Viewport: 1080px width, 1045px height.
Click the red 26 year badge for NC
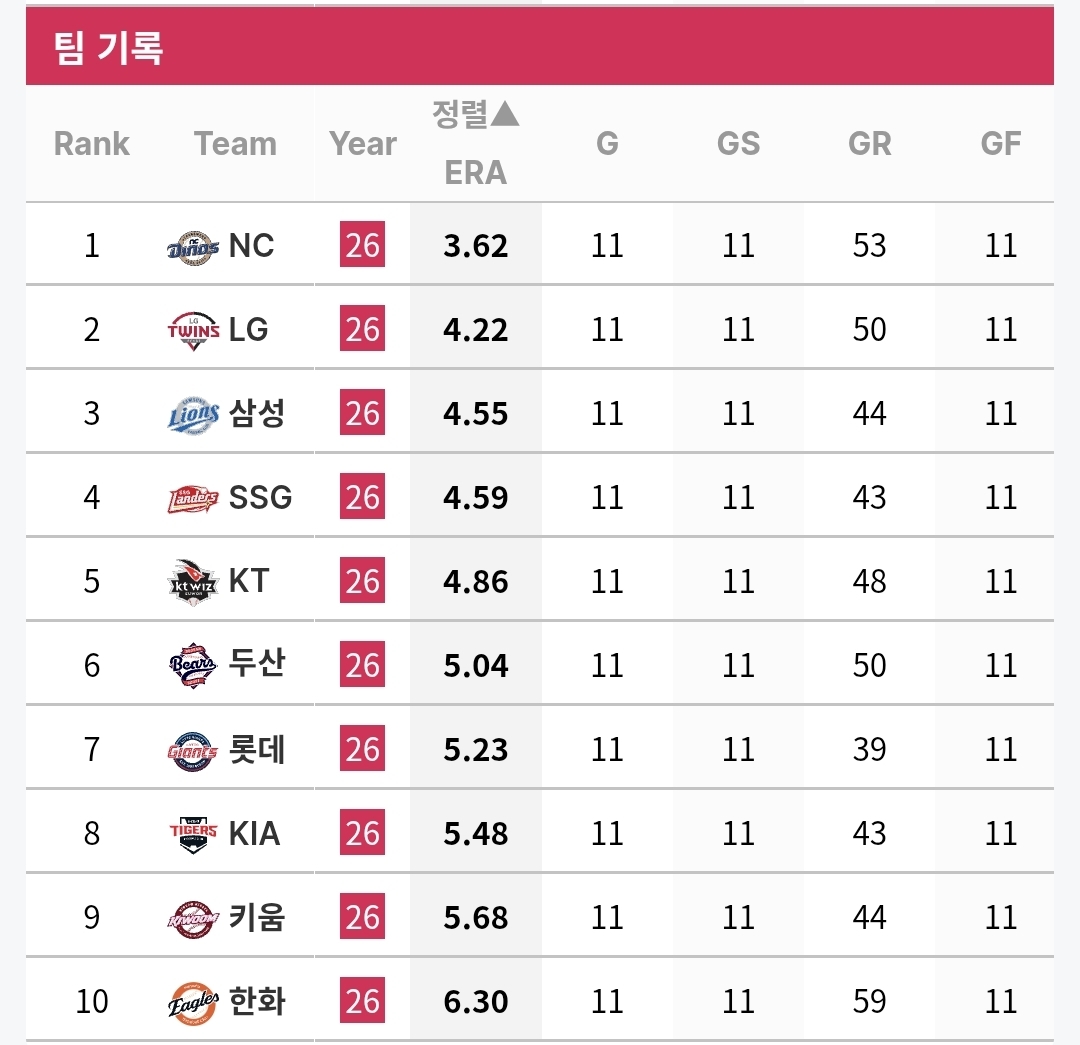click(362, 246)
